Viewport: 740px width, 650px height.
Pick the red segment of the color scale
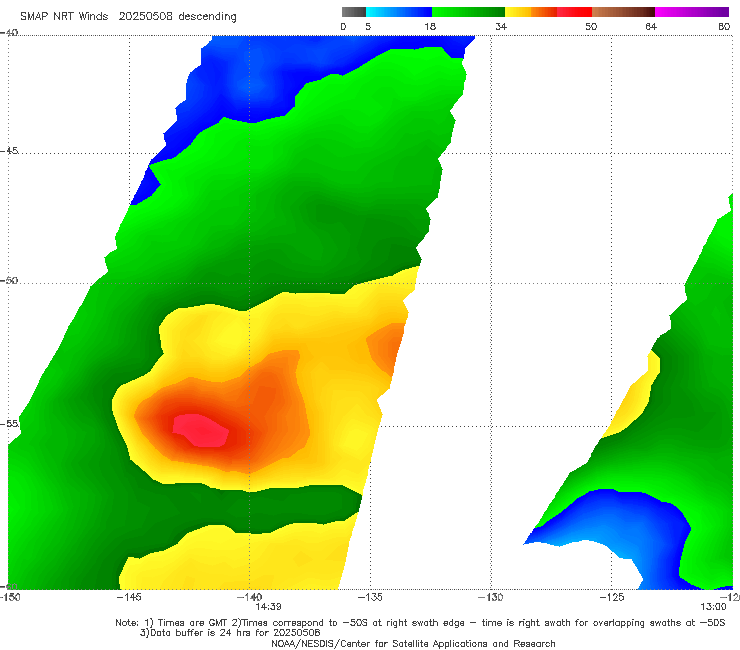coord(574,12)
